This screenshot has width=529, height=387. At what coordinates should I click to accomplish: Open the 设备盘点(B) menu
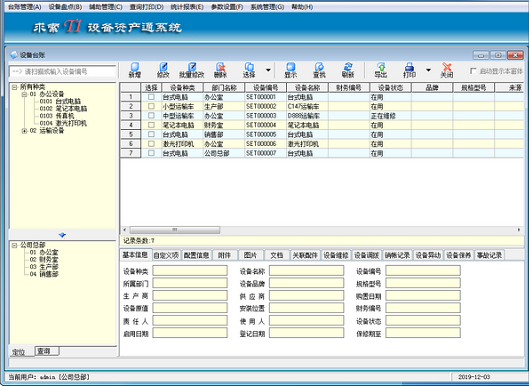pyautogui.click(x=65, y=7)
